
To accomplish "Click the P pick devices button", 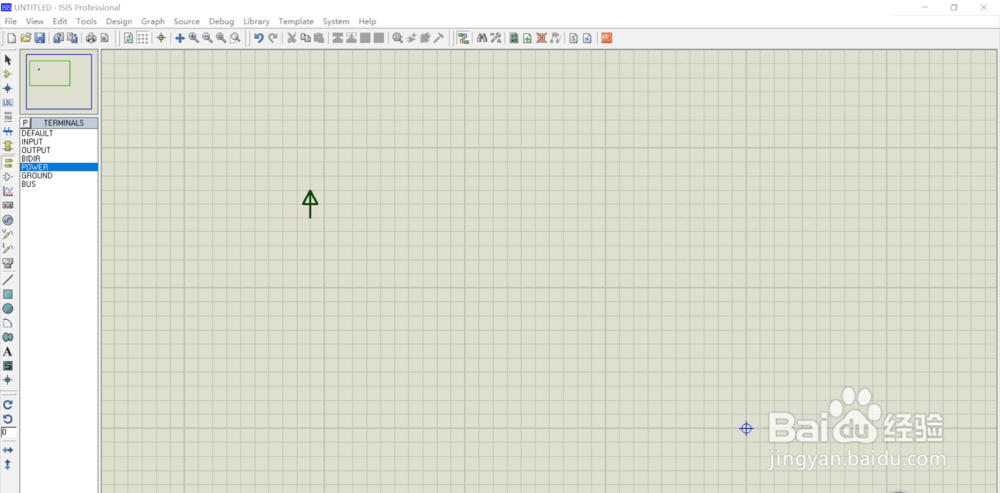I will tap(26, 122).
